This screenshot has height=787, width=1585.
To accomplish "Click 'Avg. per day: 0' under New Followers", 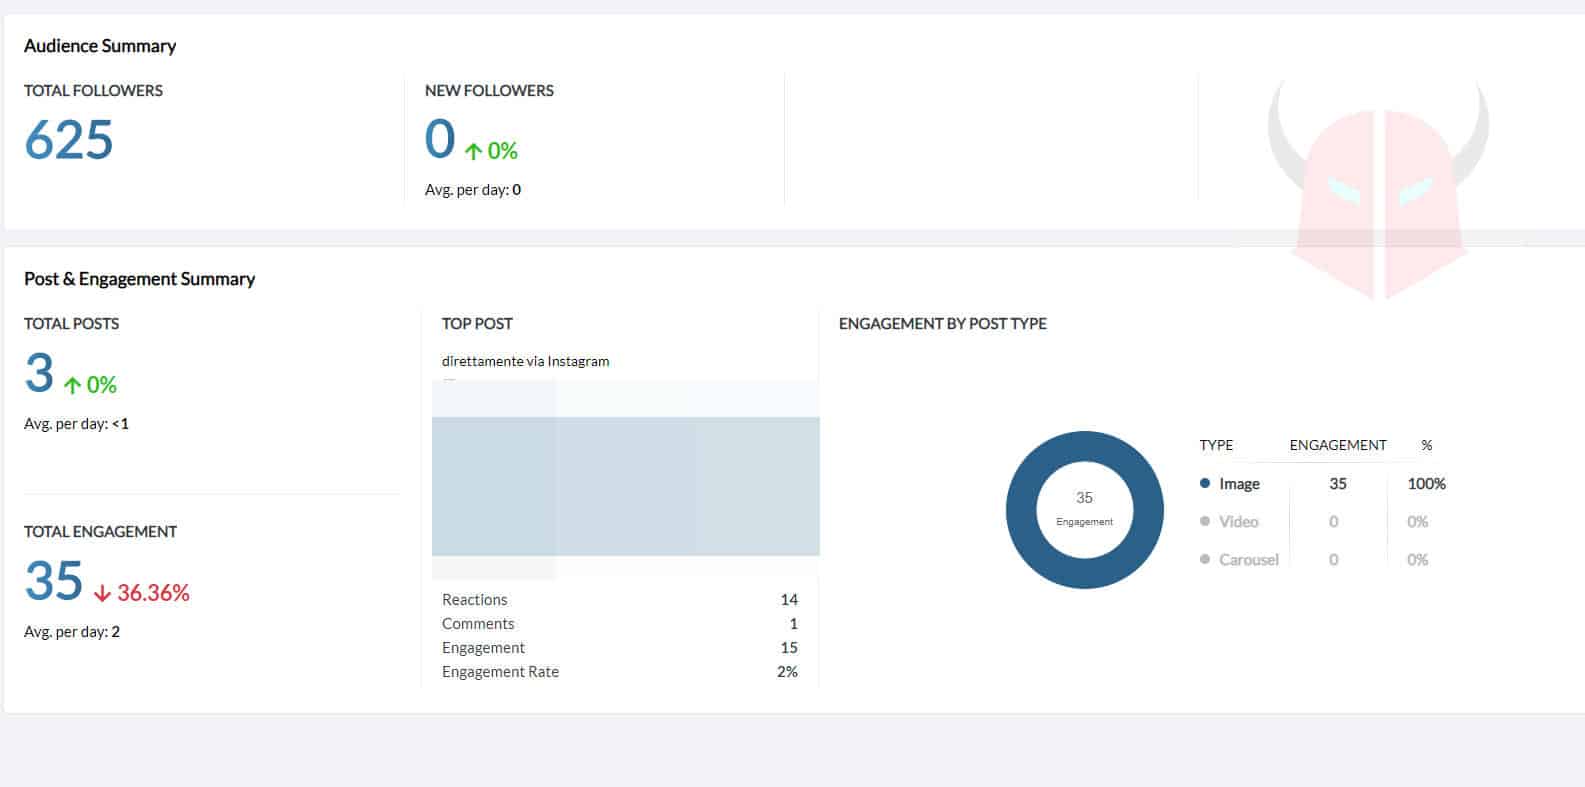I will tap(473, 190).
